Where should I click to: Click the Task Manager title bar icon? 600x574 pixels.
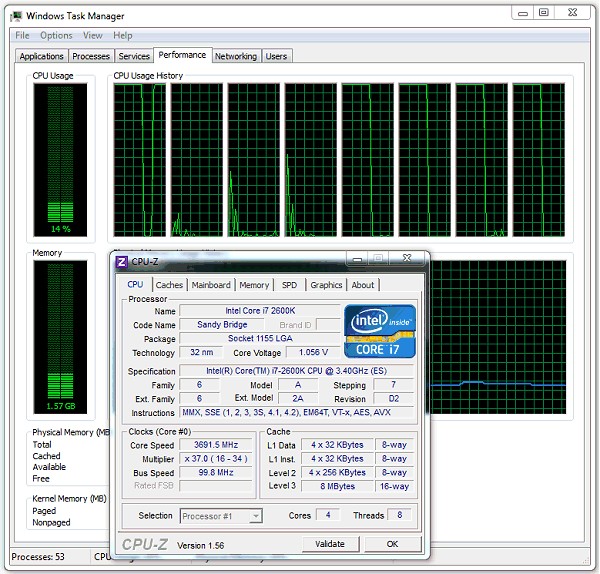coord(16,16)
